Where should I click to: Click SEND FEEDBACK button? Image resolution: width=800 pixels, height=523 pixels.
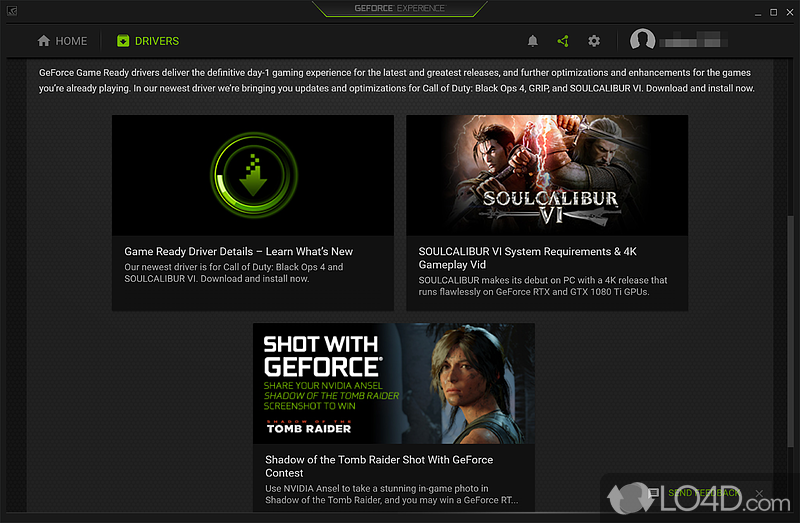click(704, 493)
